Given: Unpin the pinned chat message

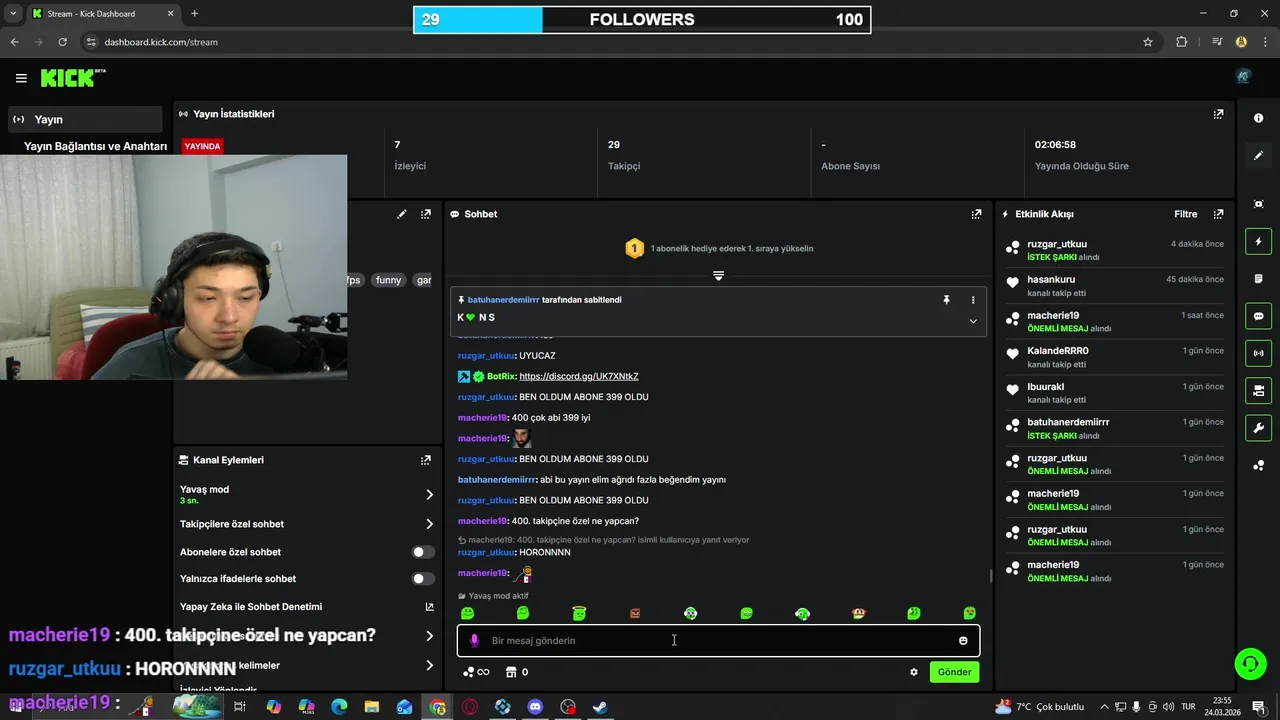Looking at the screenshot, I should [x=946, y=300].
